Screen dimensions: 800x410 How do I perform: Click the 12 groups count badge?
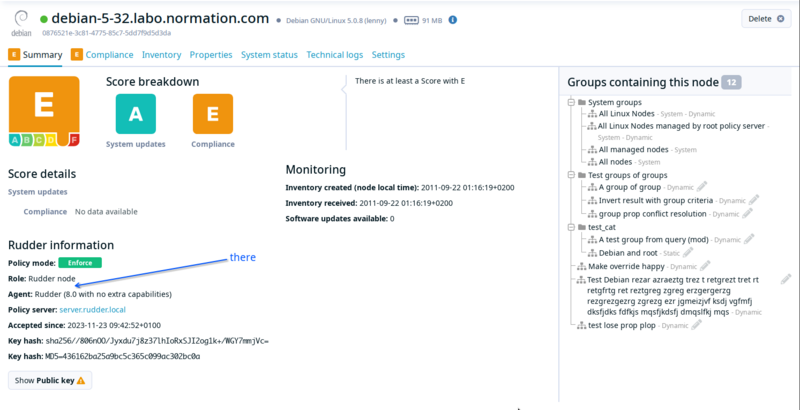tap(731, 82)
